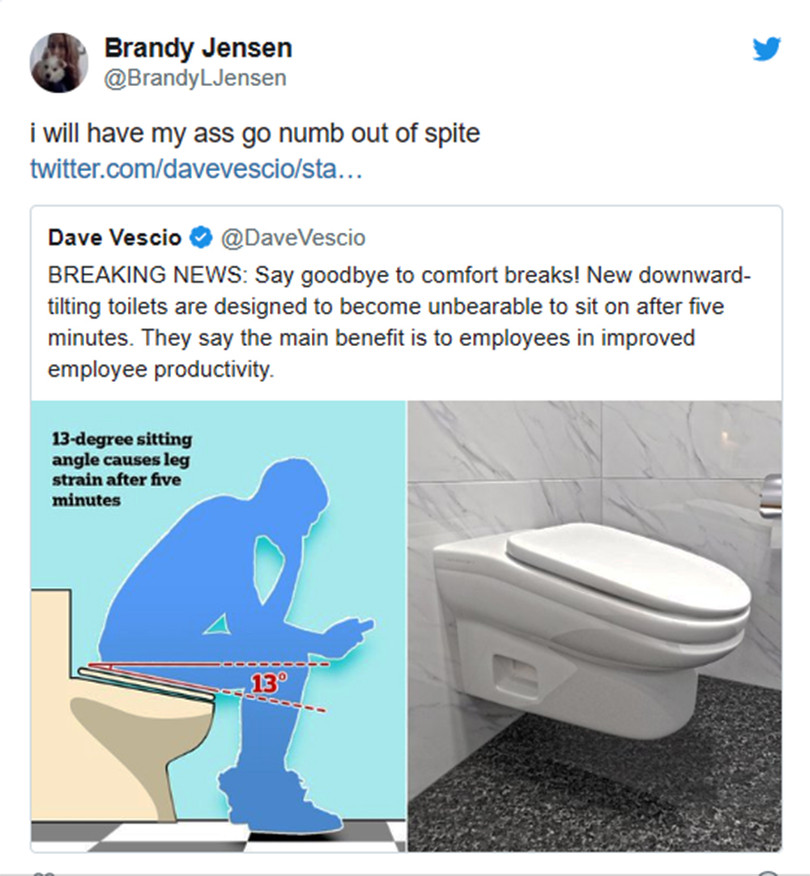Open the 13-degree sitting angle infographic
This screenshot has width=810, height=876.
point(218,626)
